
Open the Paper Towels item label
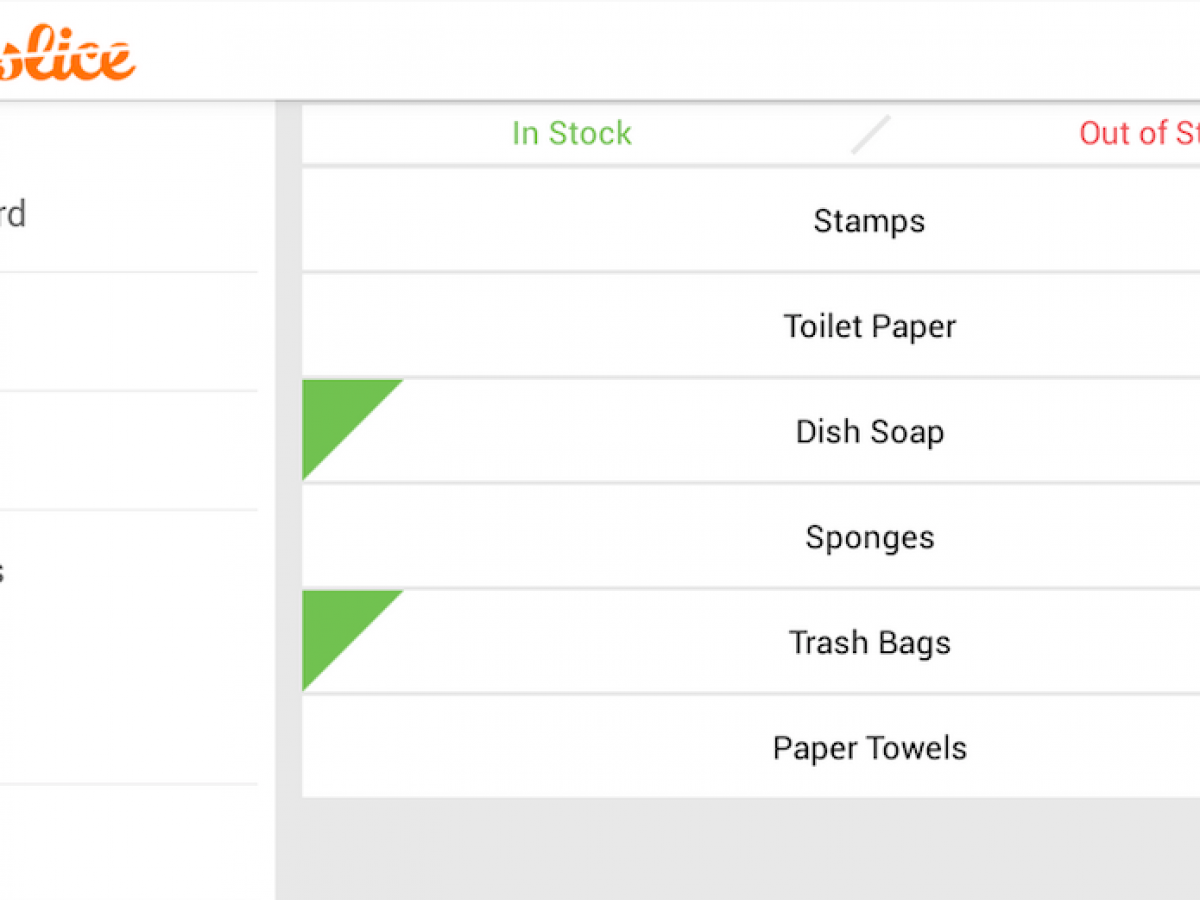869,748
